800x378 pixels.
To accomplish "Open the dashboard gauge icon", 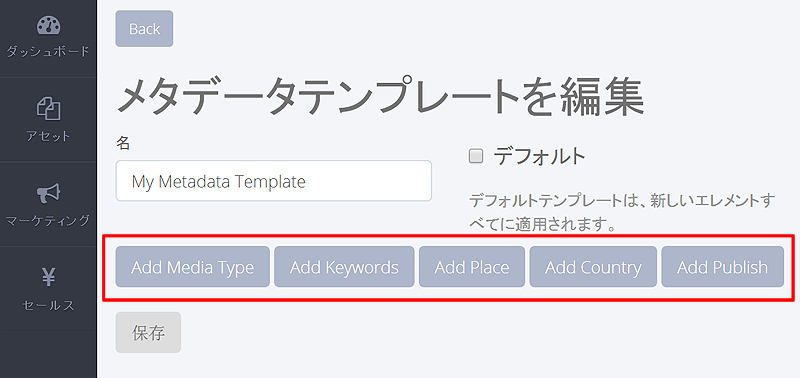I will [48, 25].
